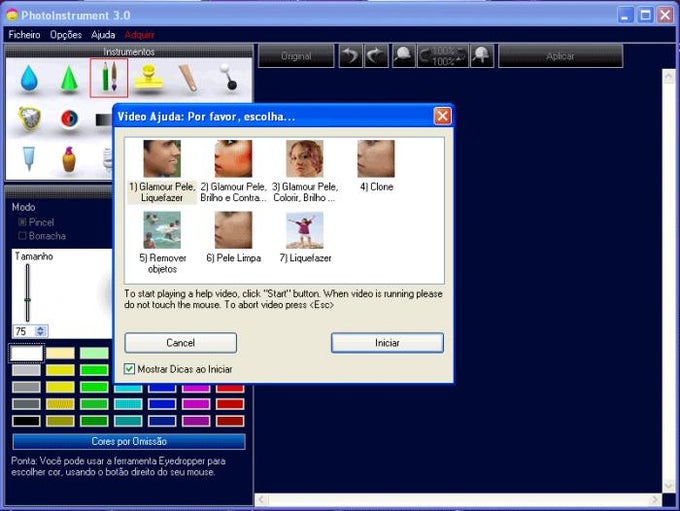Click the Tamanho value field showing 75
The width and height of the screenshot is (680, 511).
tap(24, 331)
